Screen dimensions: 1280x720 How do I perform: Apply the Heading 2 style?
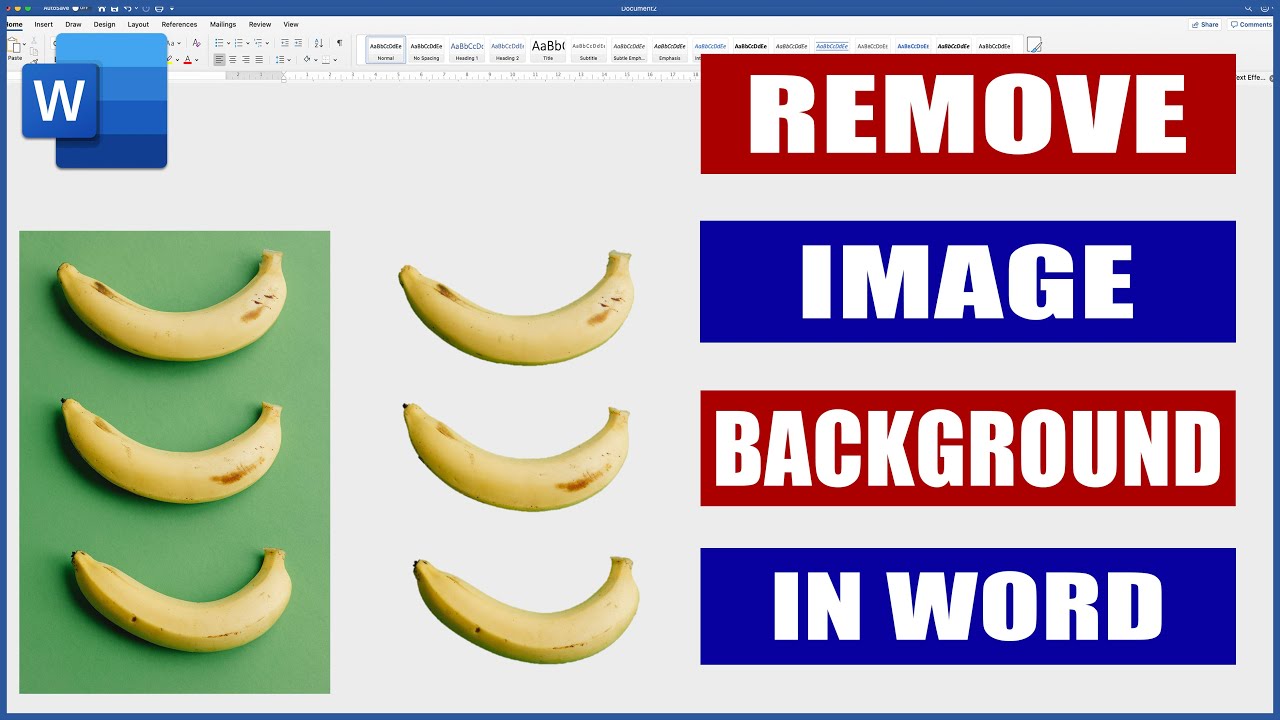pyautogui.click(x=508, y=50)
